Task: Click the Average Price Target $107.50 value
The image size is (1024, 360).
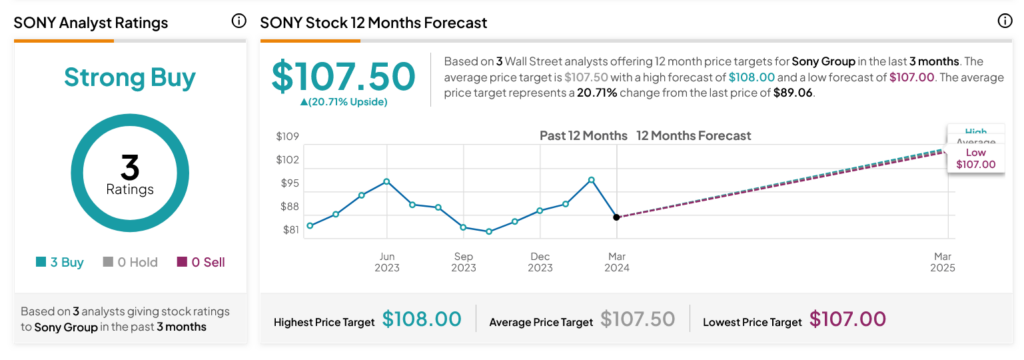Action: (637, 320)
